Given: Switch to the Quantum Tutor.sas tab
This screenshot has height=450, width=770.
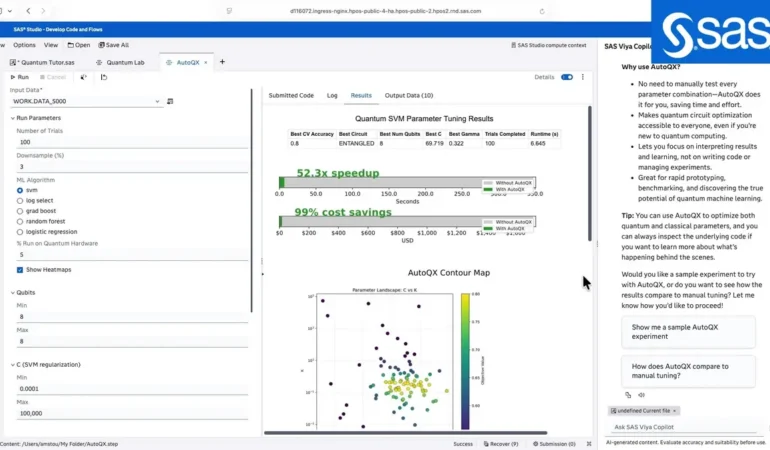Looking at the screenshot, I should (x=43, y=62).
